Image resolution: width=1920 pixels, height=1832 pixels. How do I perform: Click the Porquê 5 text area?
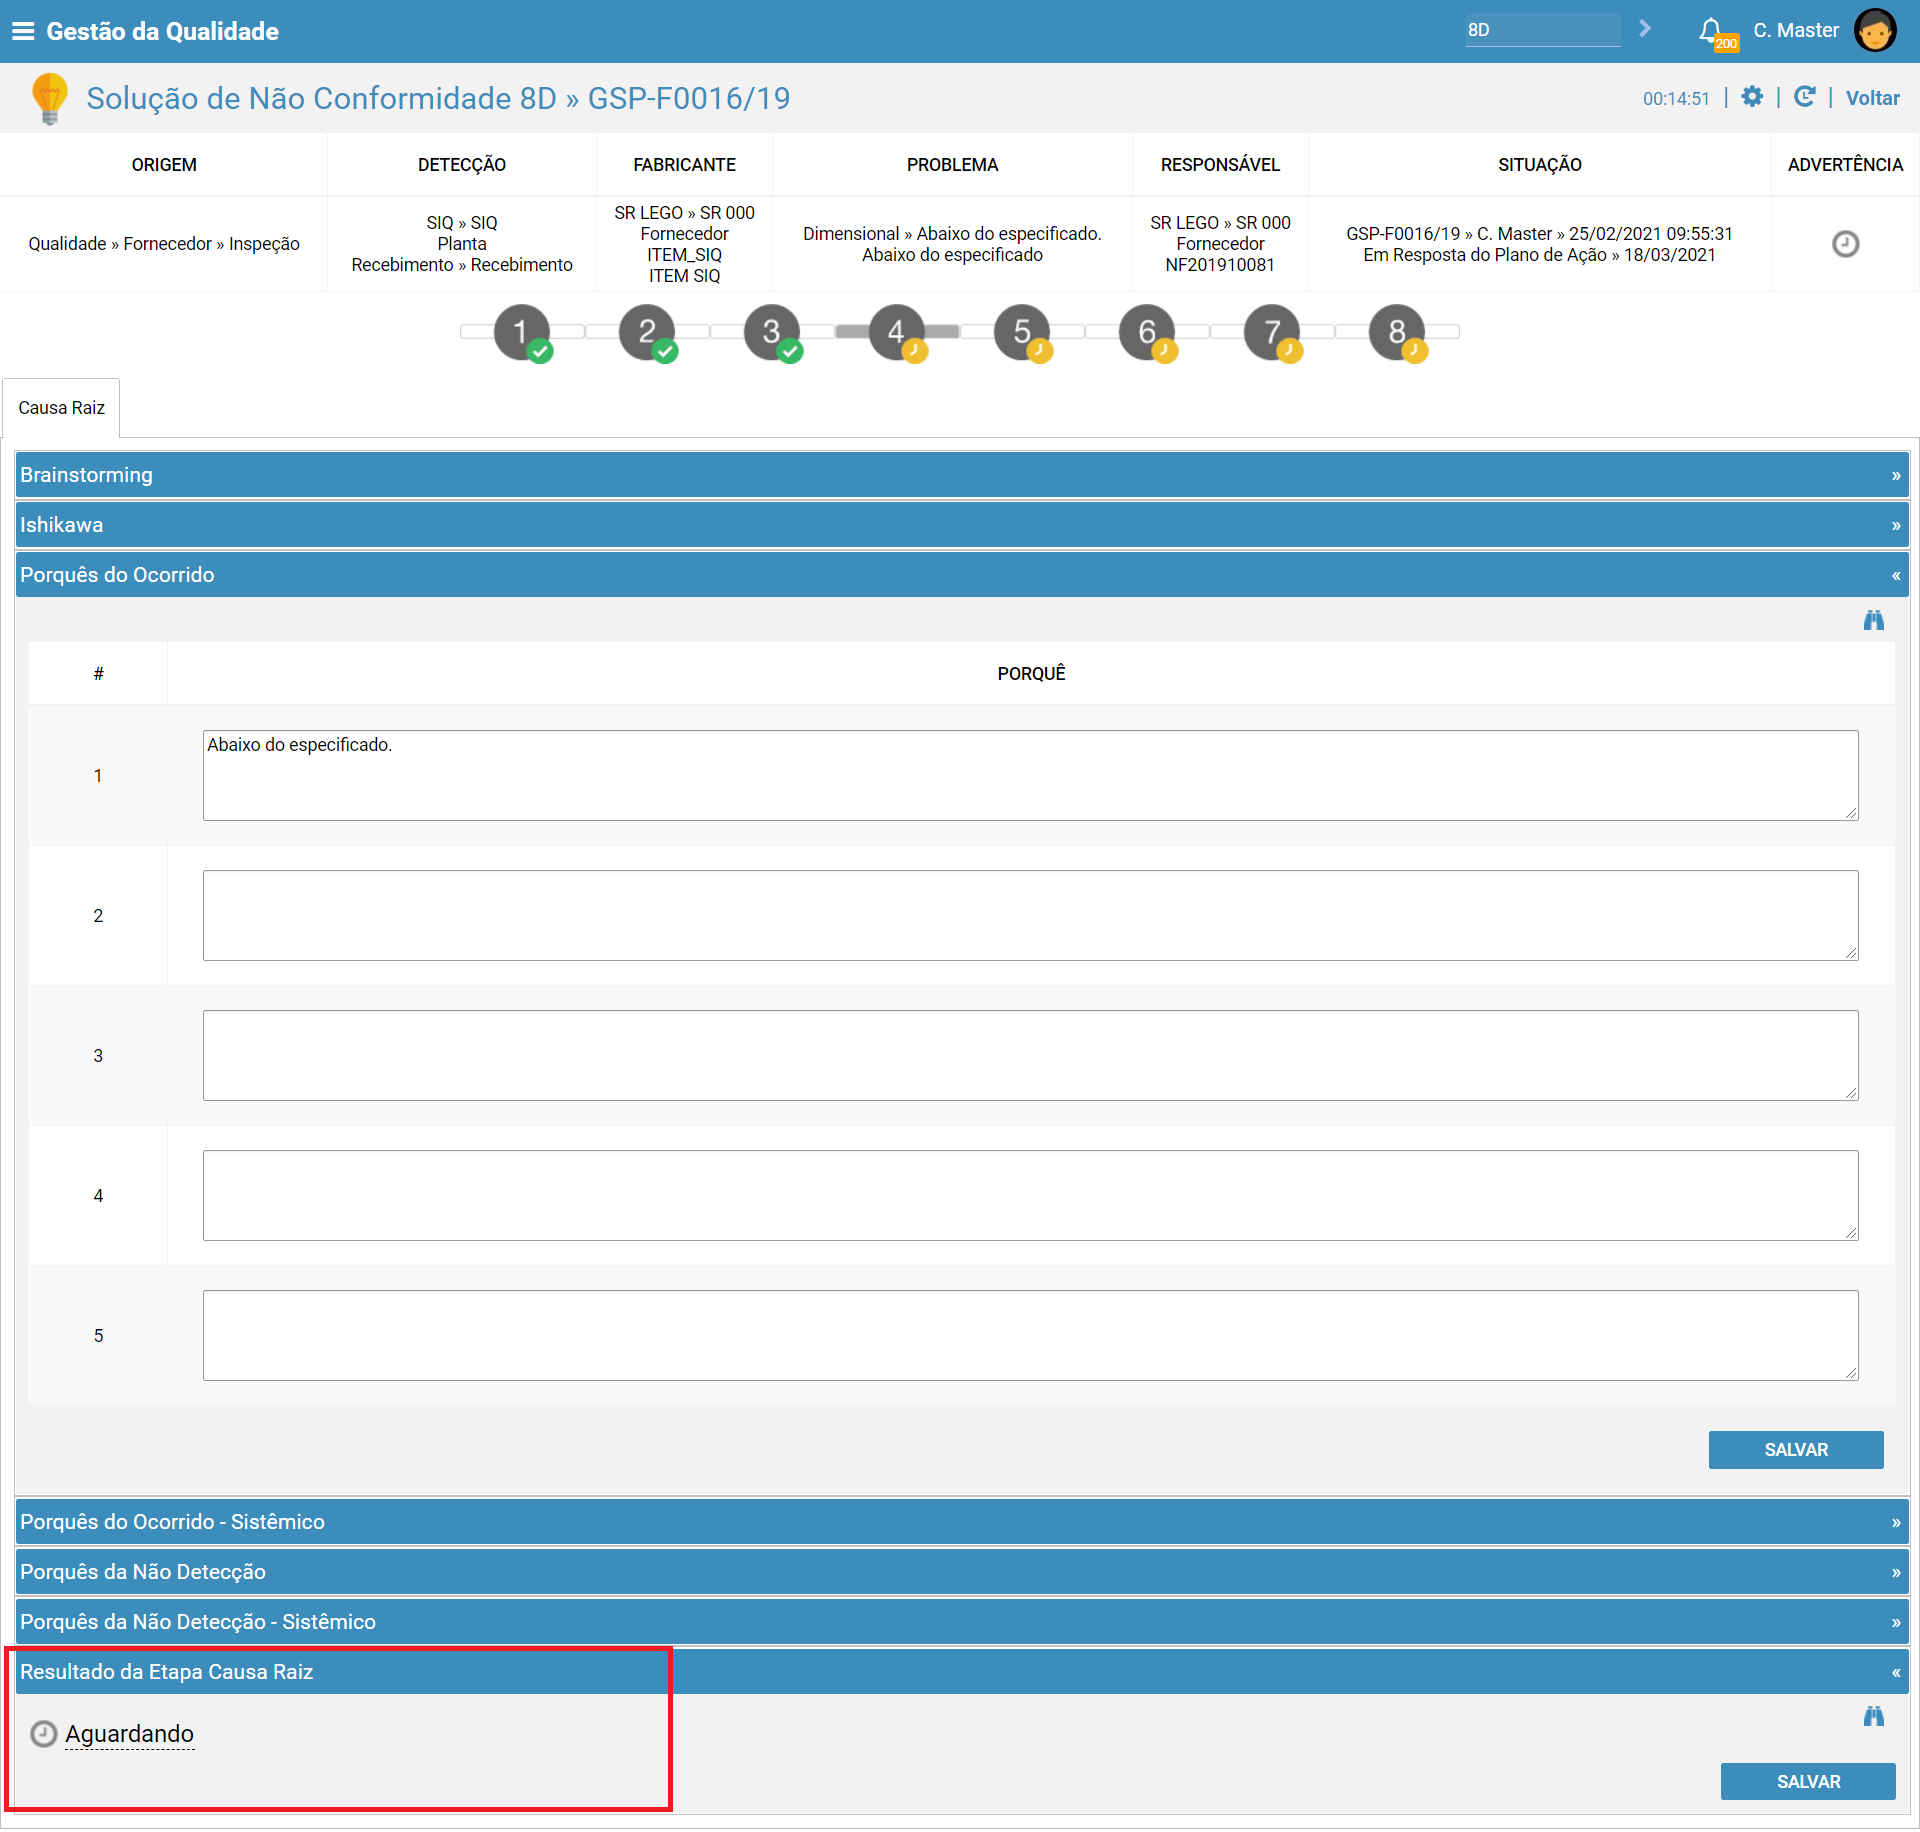pyautogui.click(x=1030, y=1336)
